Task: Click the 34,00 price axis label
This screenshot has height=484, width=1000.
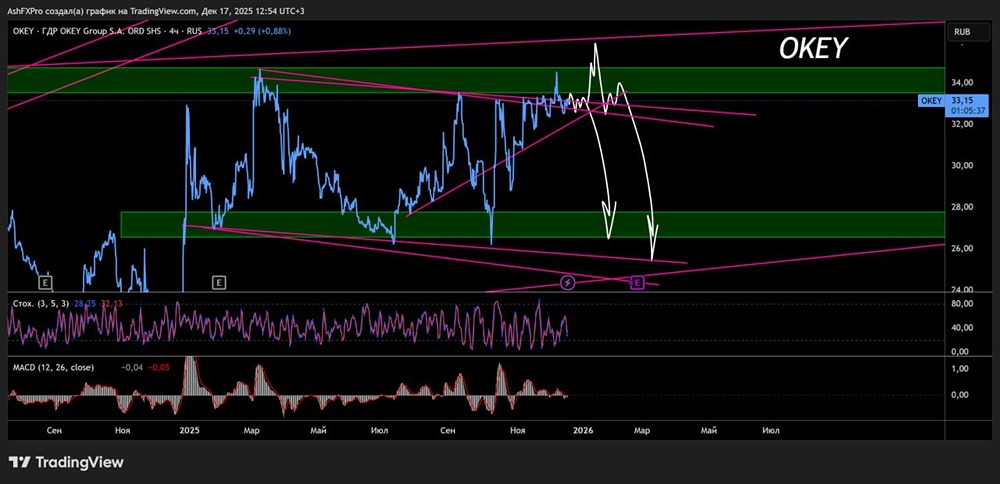Action: (x=962, y=82)
